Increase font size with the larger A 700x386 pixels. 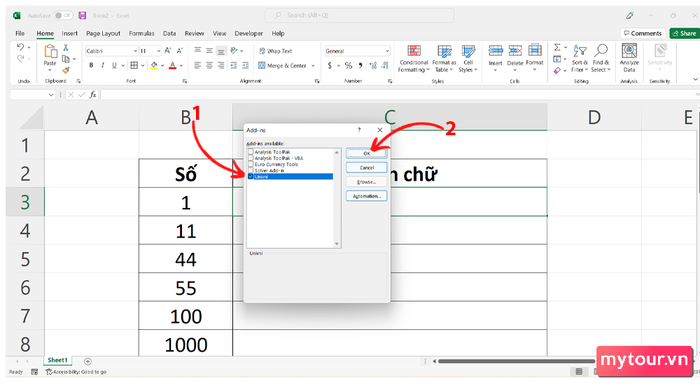tap(168, 51)
